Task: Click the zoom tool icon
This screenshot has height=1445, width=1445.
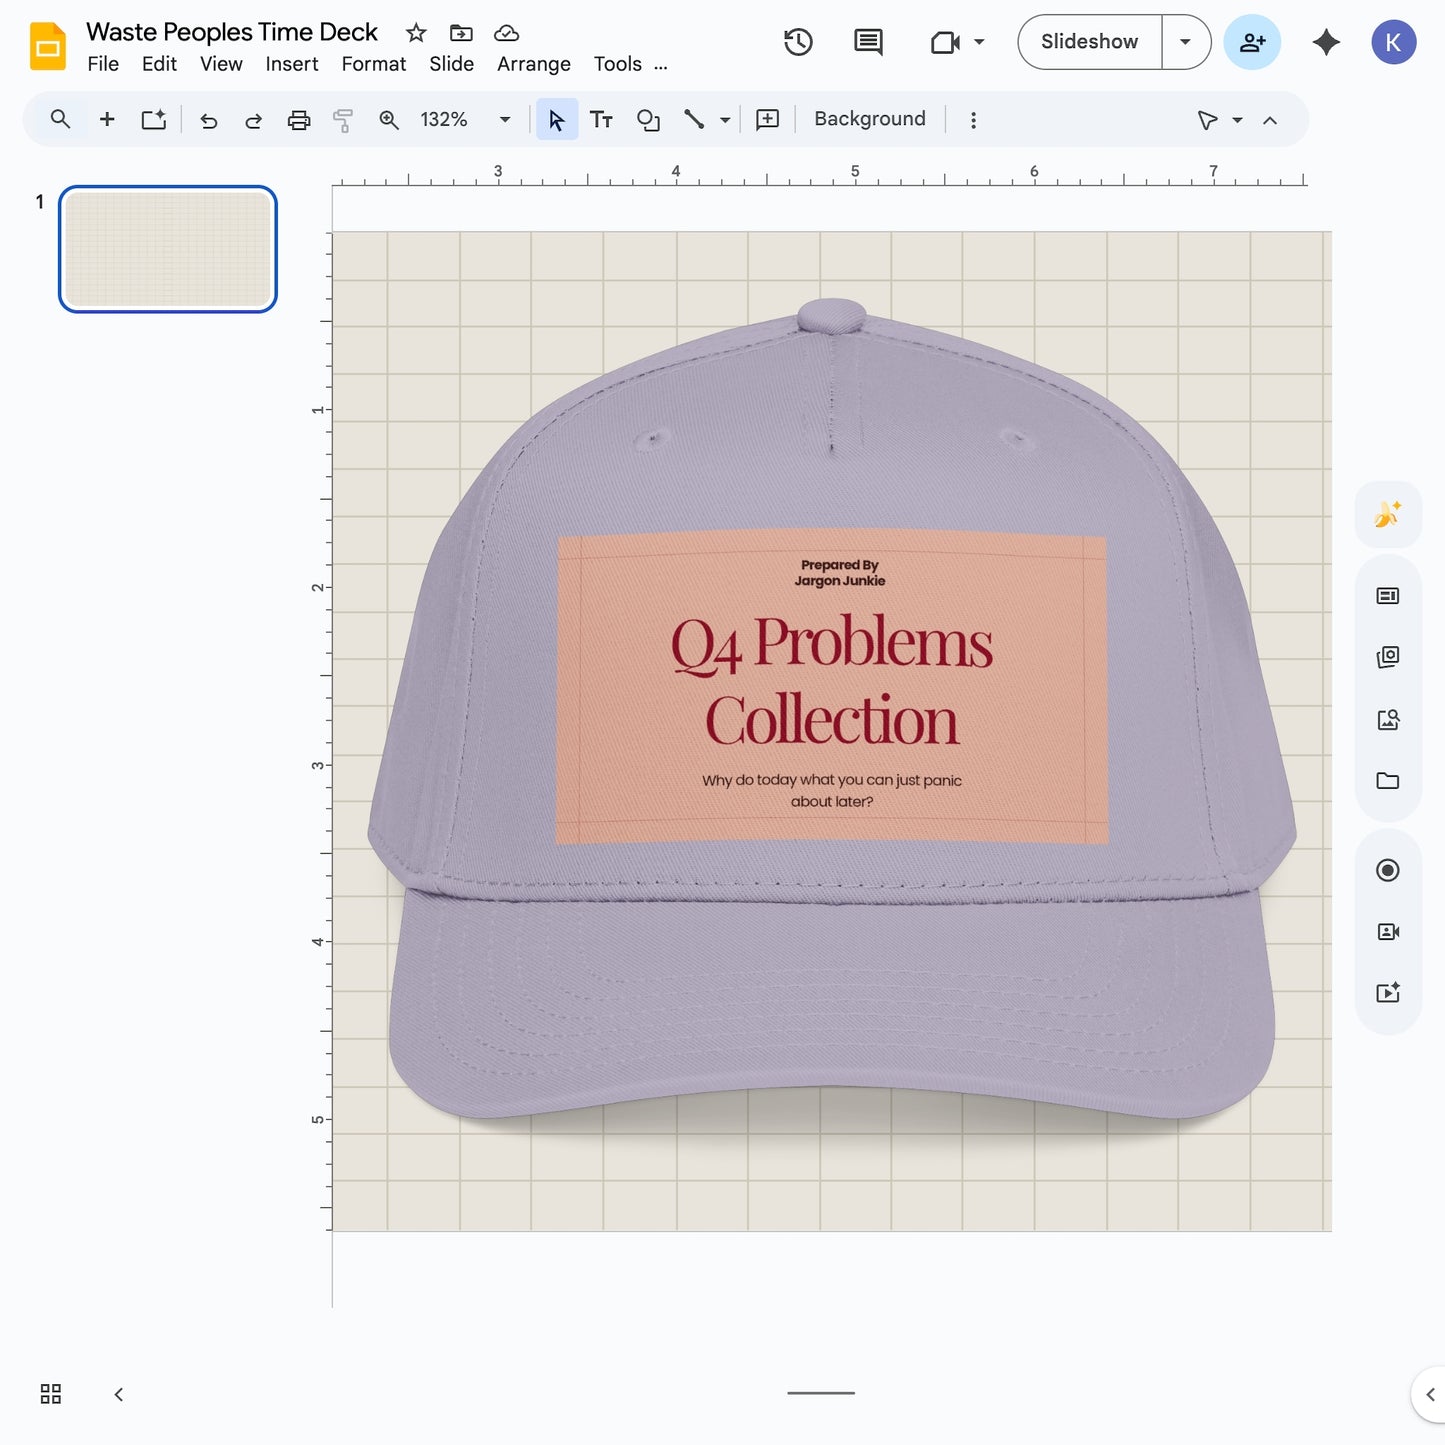Action: (389, 120)
